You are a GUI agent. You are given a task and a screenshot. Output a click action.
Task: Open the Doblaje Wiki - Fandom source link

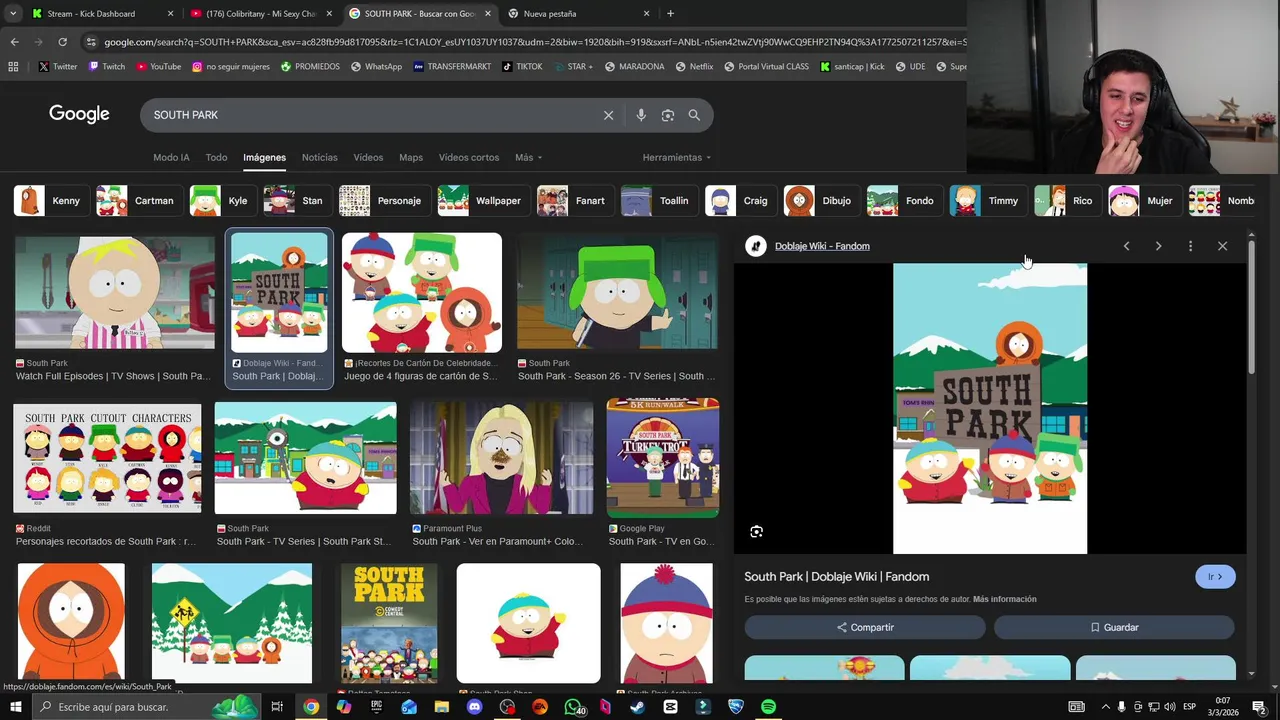pos(822,246)
